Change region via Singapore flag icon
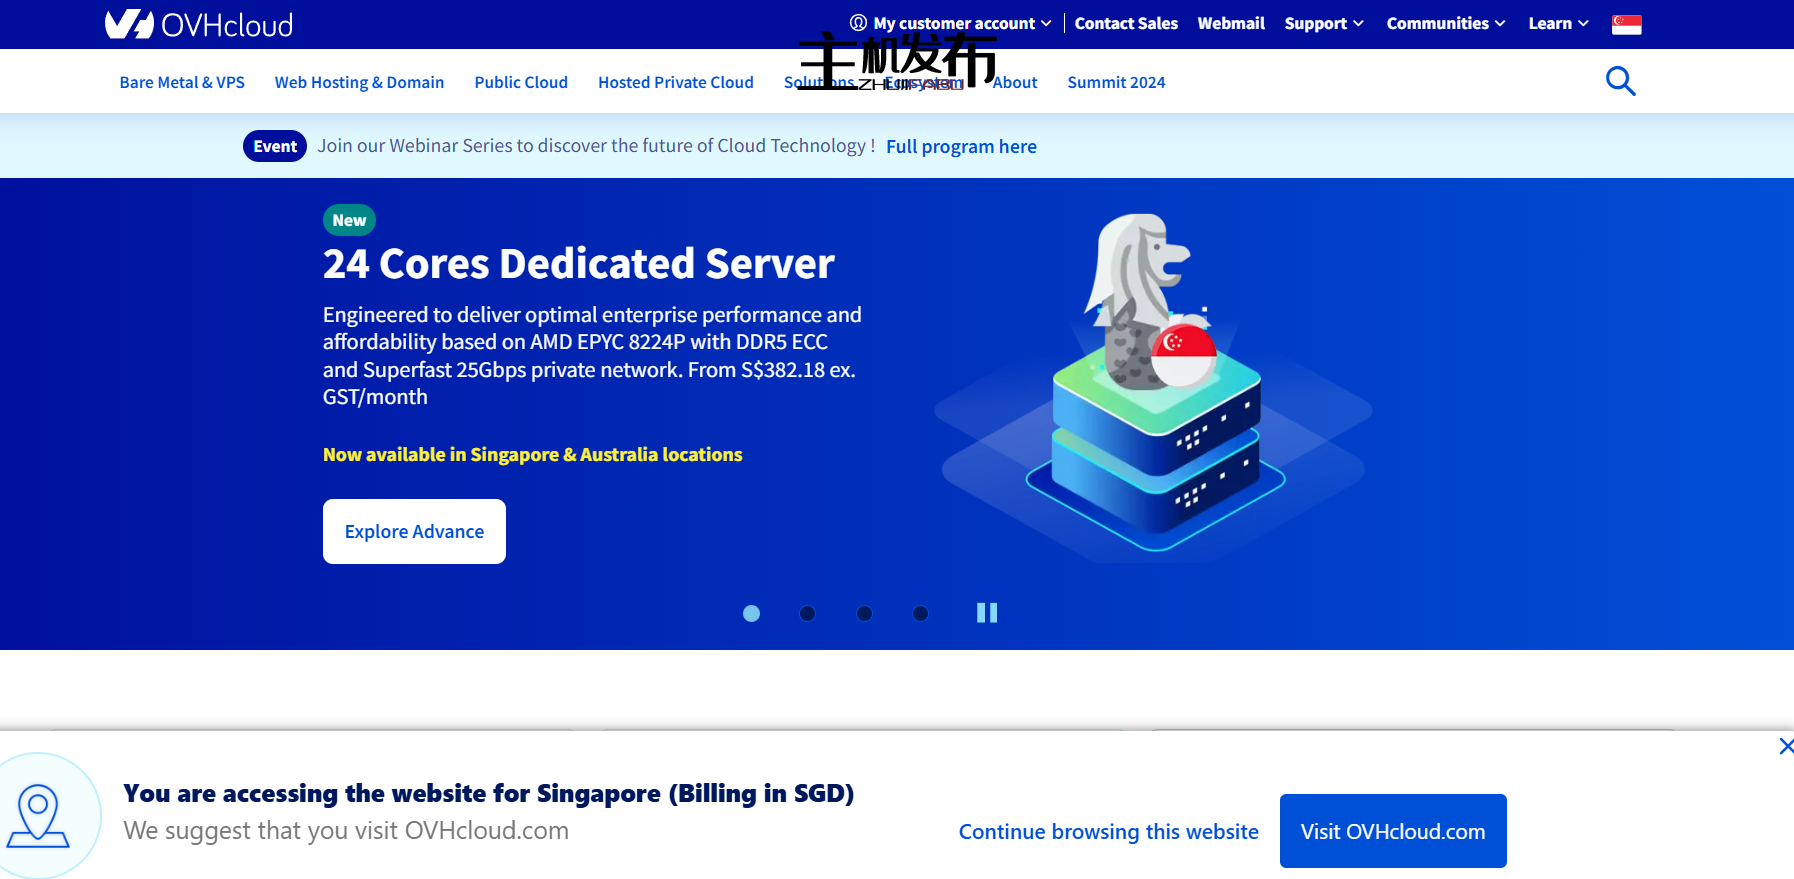 (1626, 24)
